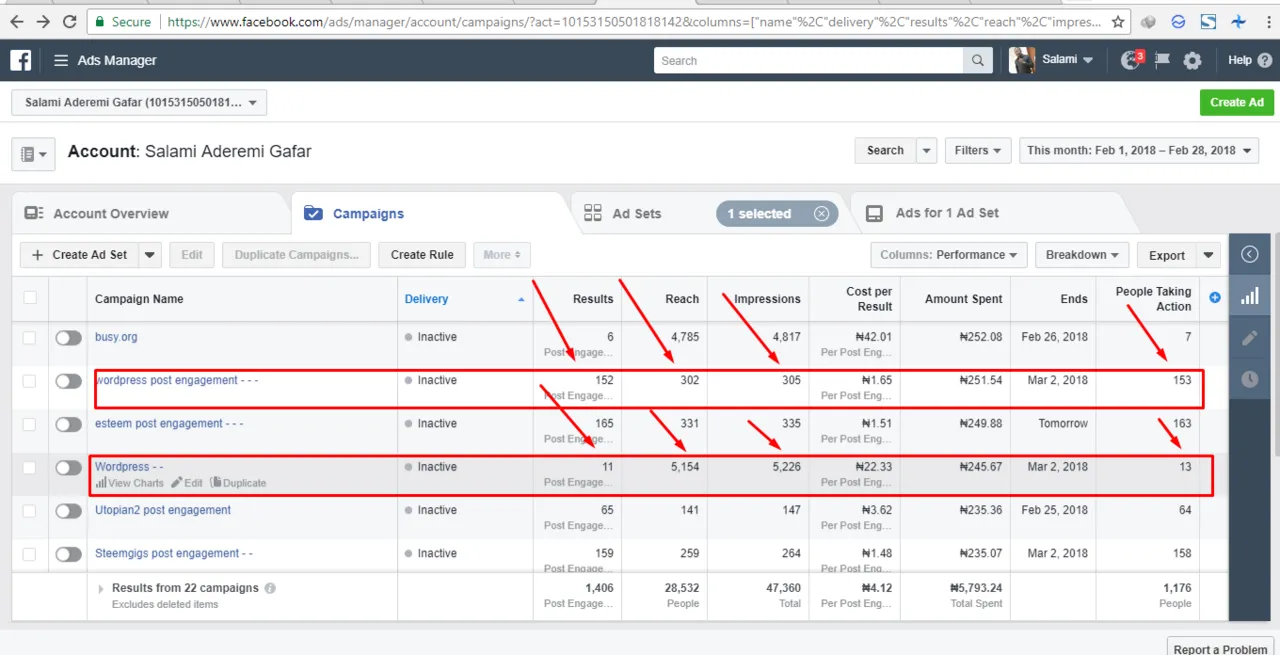
Task: Go back in browser history
Action: click(x=17, y=21)
